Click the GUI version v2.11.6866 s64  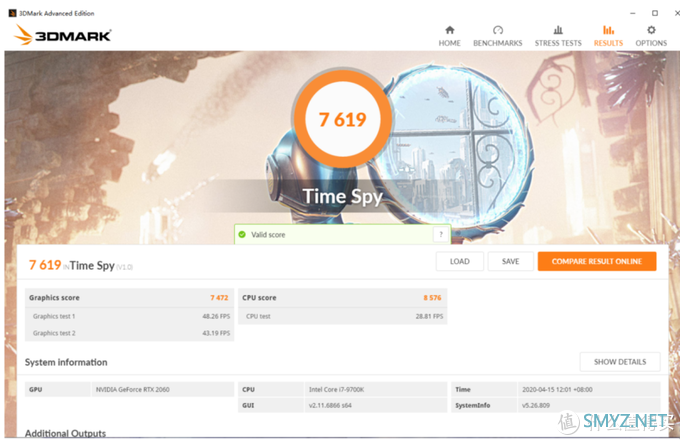pos(330,406)
